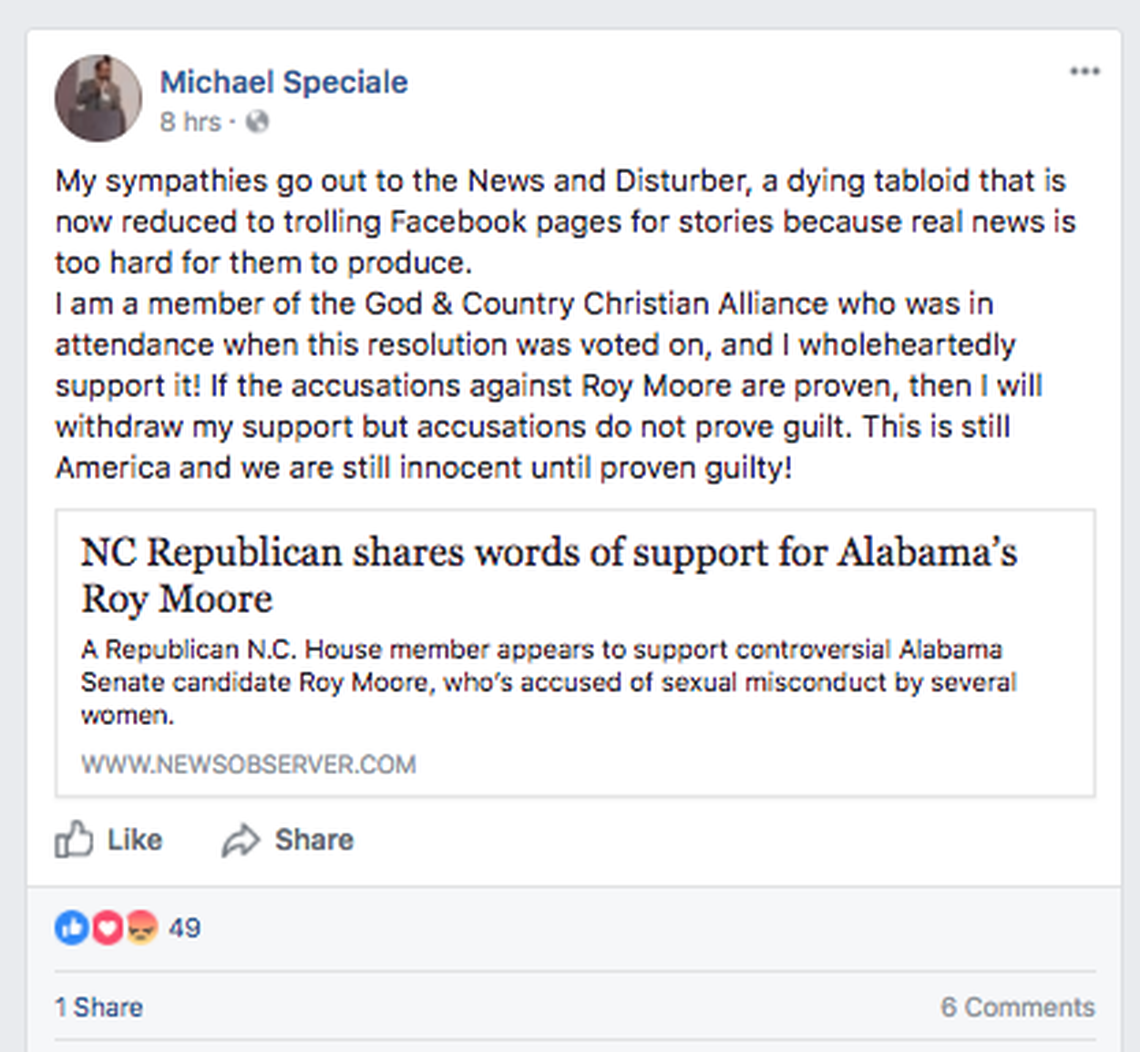Click the Angry reaction emoji icon
Image resolution: width=1140 pixels, height=1052 pixels.
pyautogui.click(x=141, y=928)
